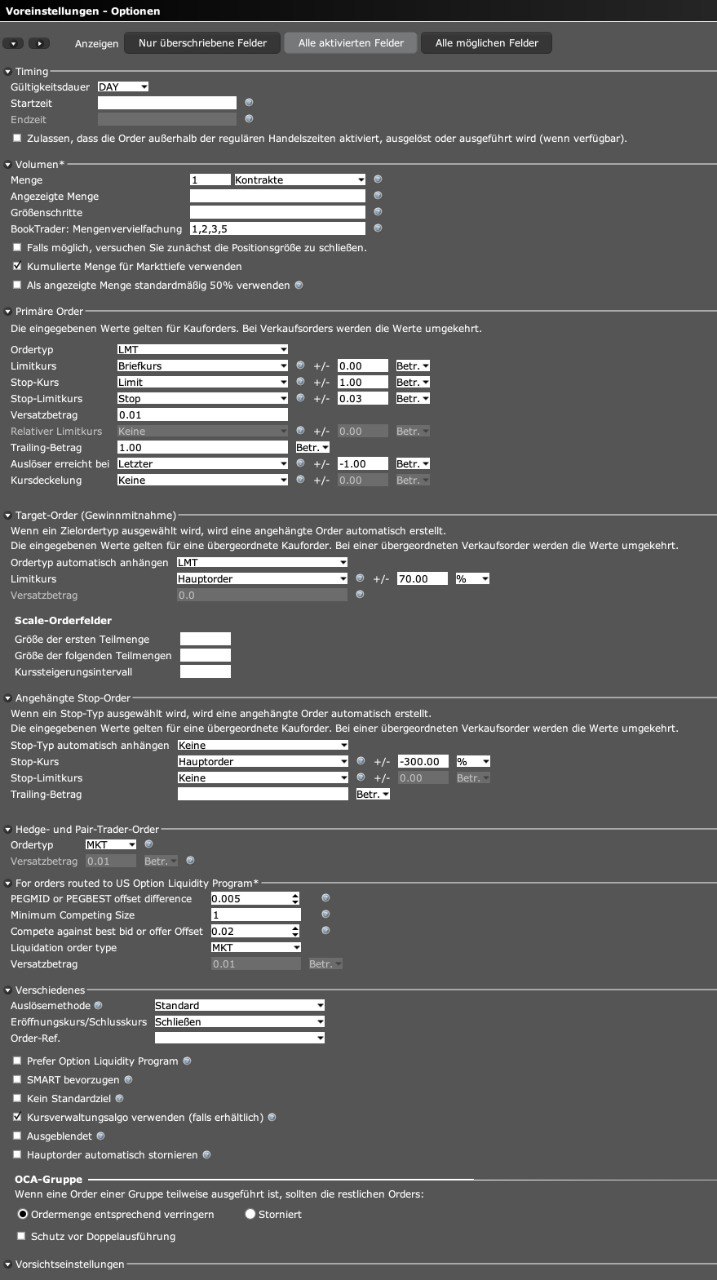Viewport: 717px width, 1280px height.
Task: Click the info icon next to Startzeit
Action: point(249,103)
